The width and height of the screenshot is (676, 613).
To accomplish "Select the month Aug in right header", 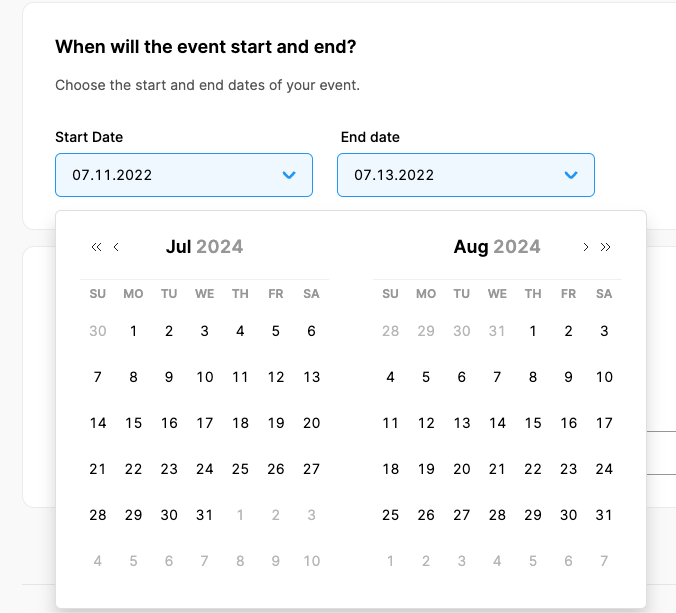I will click(470, 247).
